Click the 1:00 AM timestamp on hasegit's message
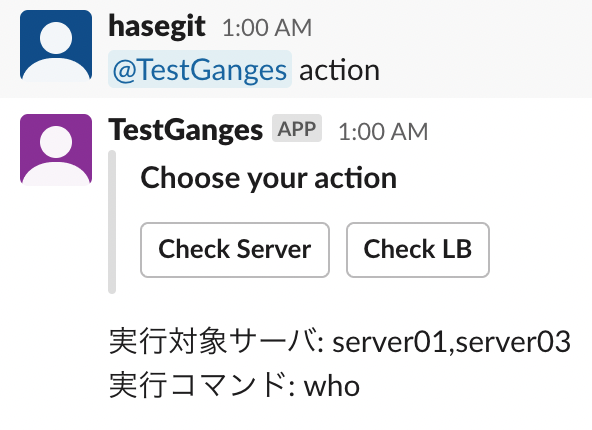This screenshot has width=592, height=430. click(267, 28)
